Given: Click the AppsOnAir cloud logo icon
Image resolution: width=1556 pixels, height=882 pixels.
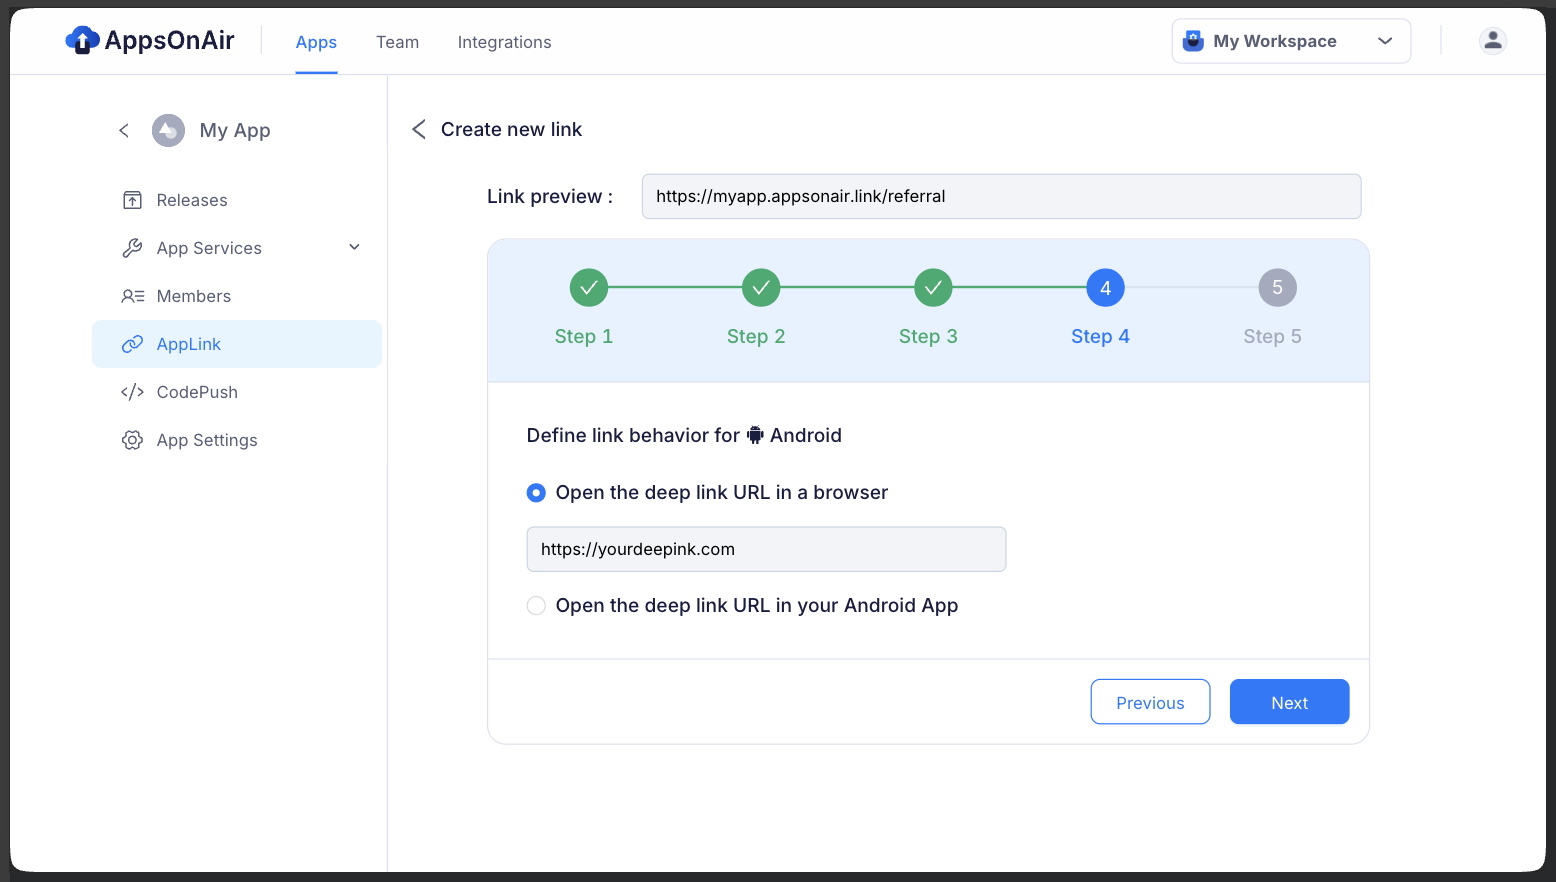Looking at the screenshot, I should point(82,40).
